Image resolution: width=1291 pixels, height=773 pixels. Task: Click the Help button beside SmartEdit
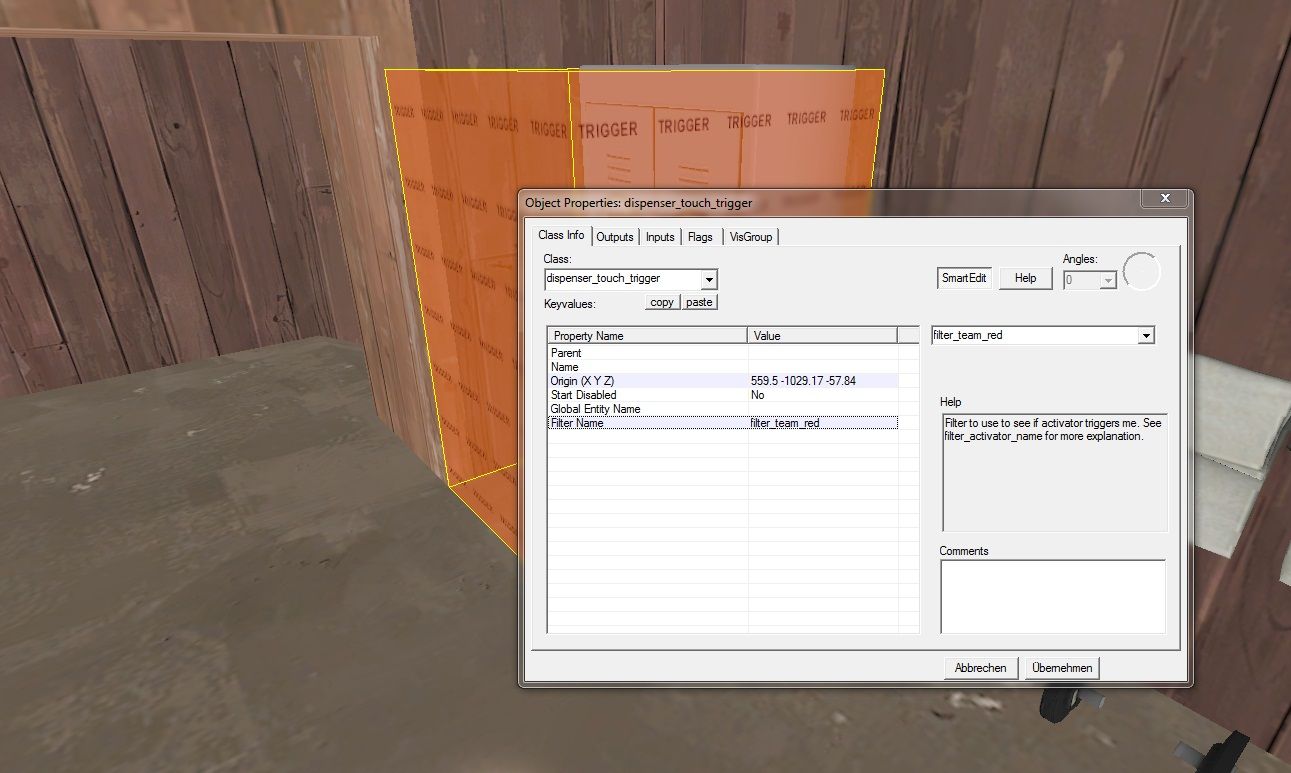point(1025,278)
